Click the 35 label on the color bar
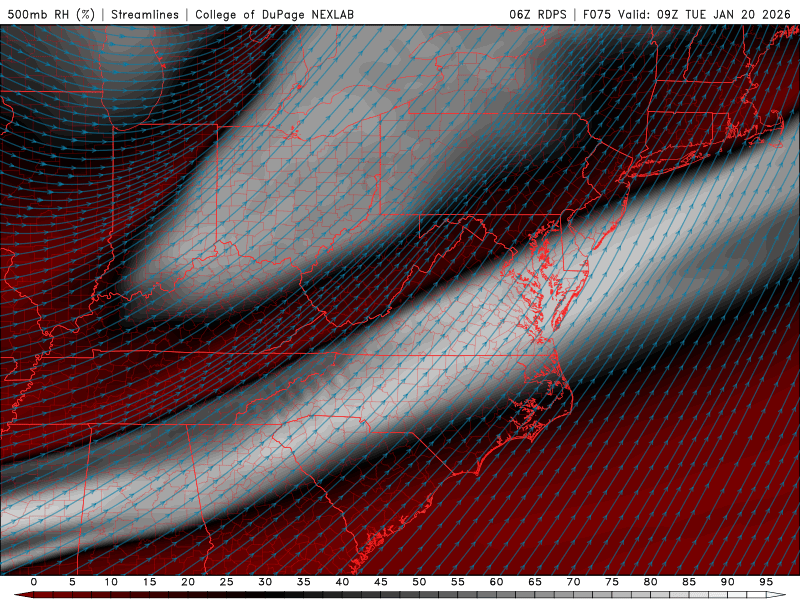The height and width of the screenshot is (600, 800). [304, 582]
